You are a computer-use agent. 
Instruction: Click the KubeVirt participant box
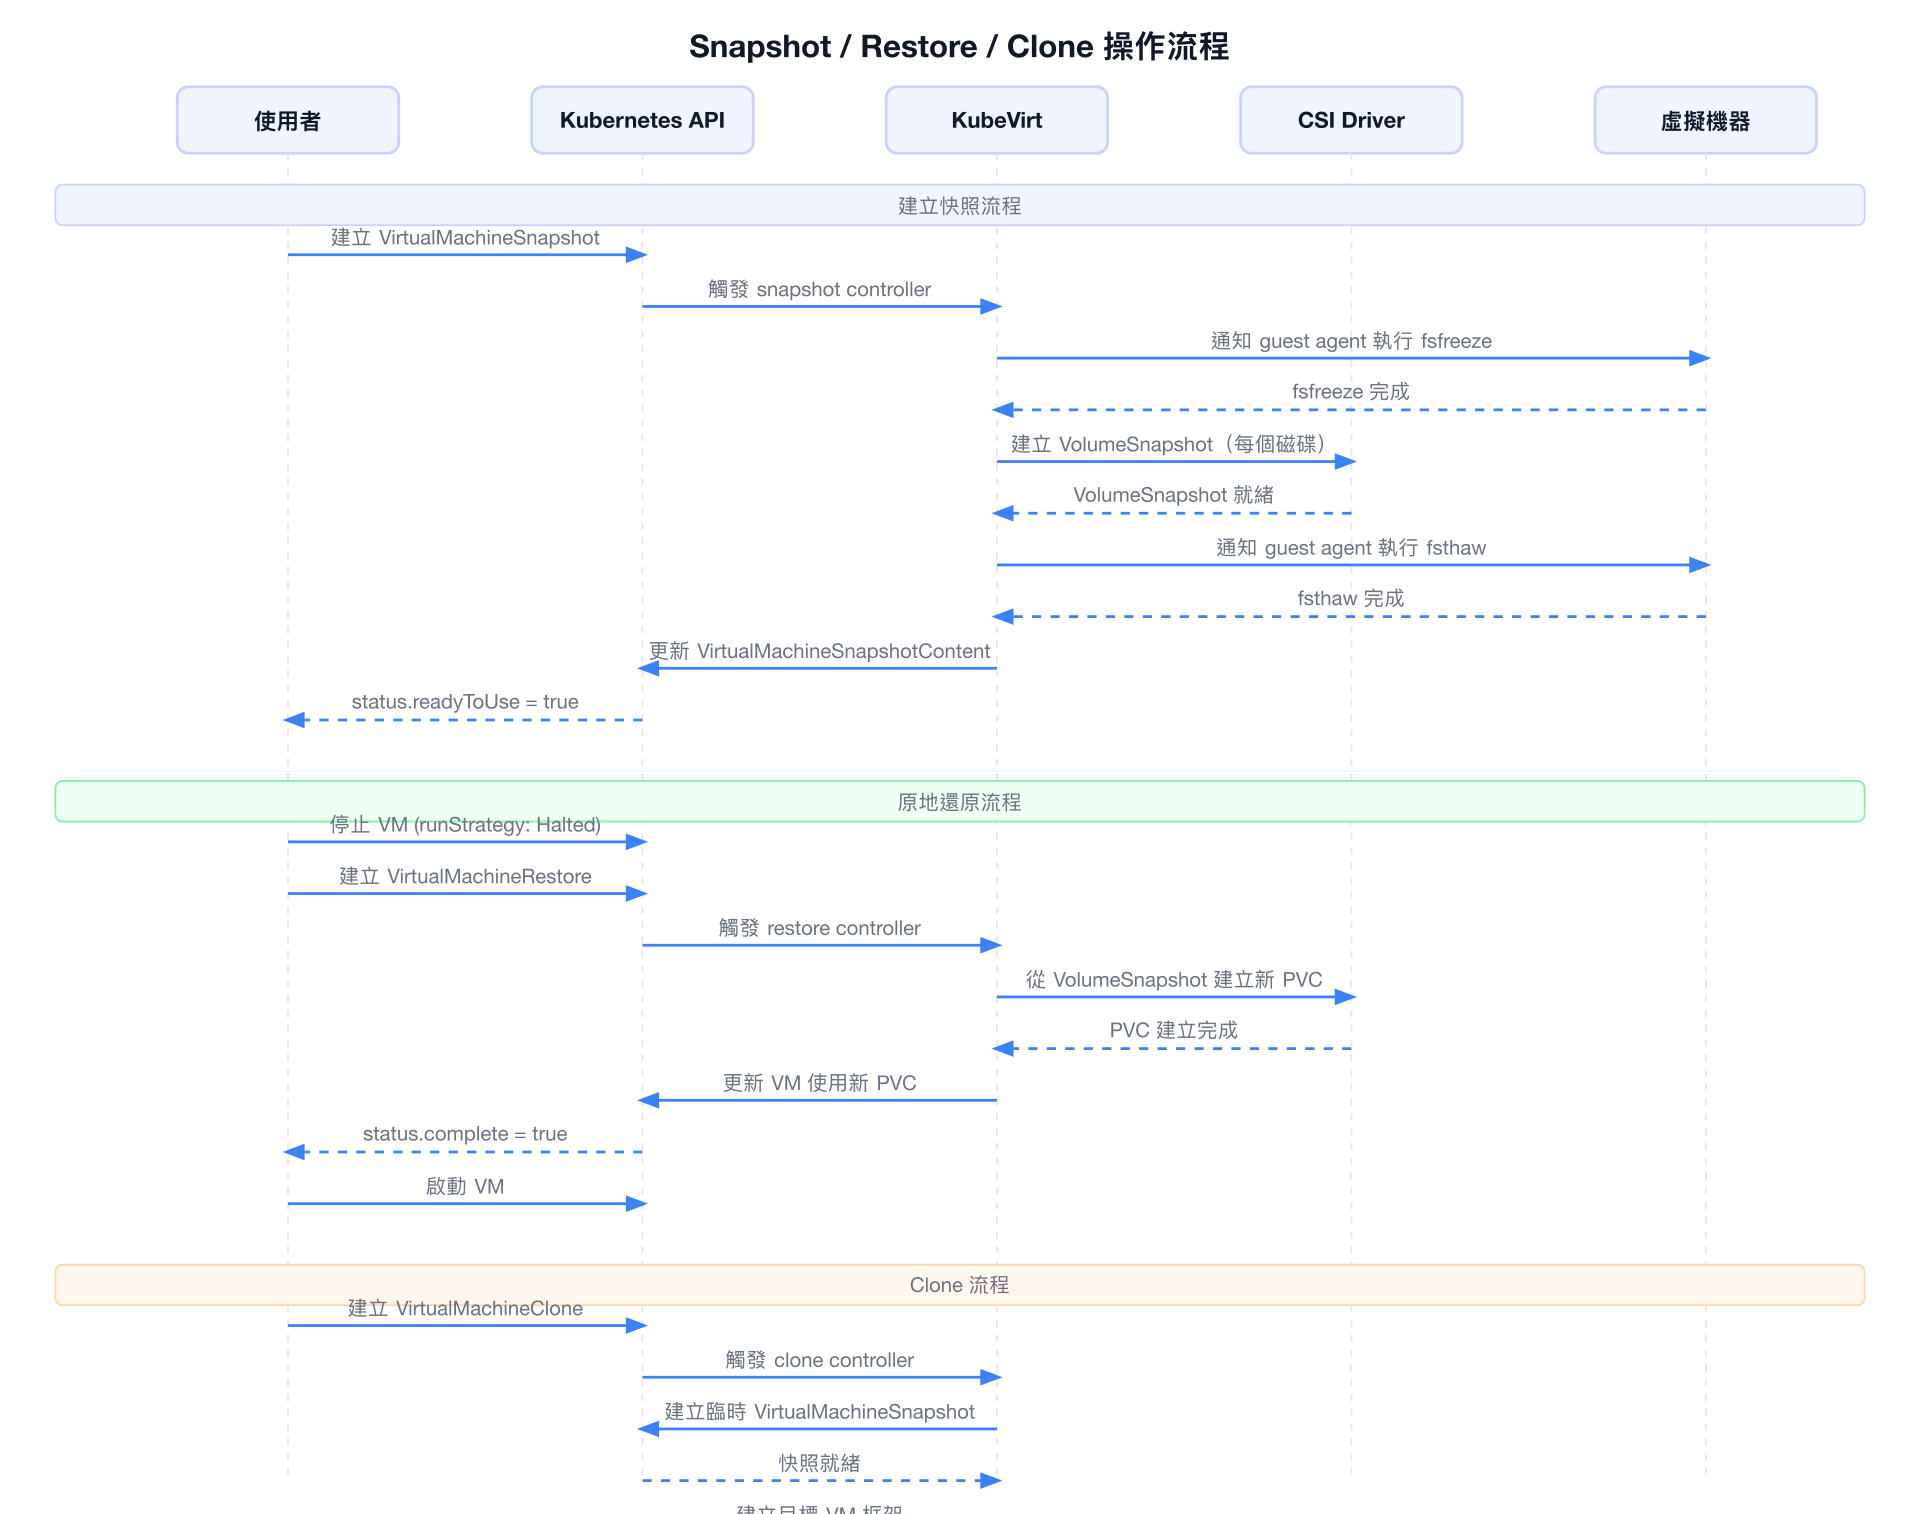coord(997,120)
